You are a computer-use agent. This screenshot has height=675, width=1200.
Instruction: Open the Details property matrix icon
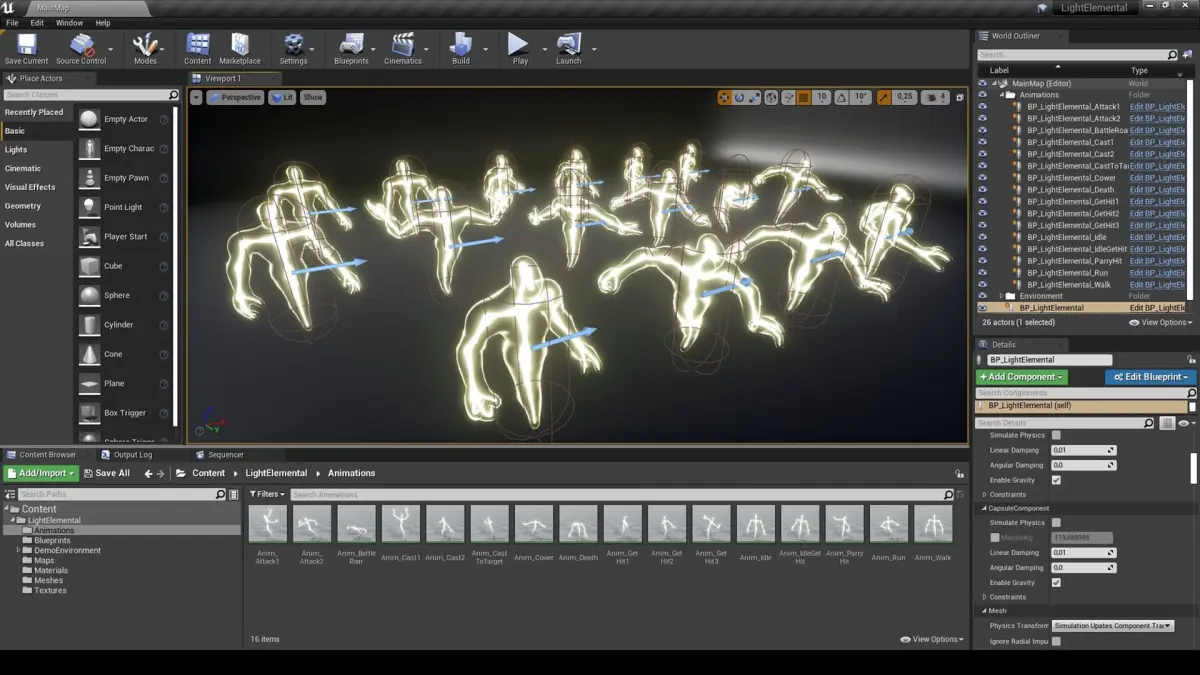coord(1167,423)
